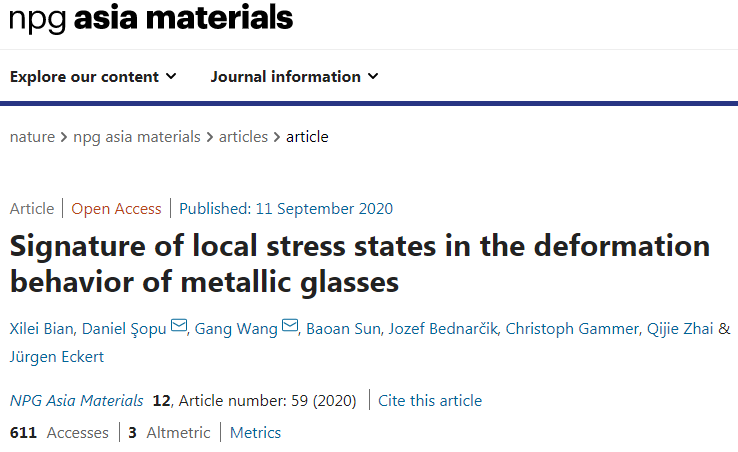Open the Explore our content menu
The width and height of the screenshot is (738, 452).
85,77
